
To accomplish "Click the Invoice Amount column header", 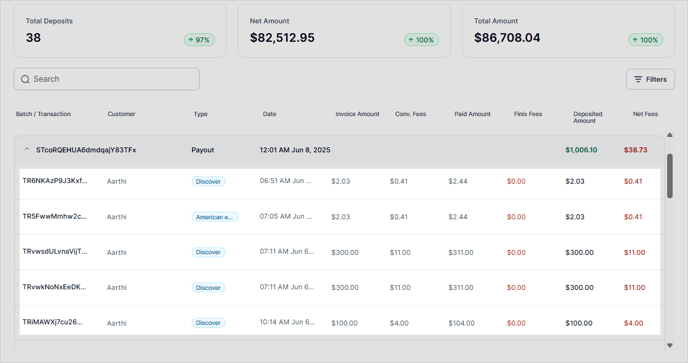I will (x=357, y=114).
